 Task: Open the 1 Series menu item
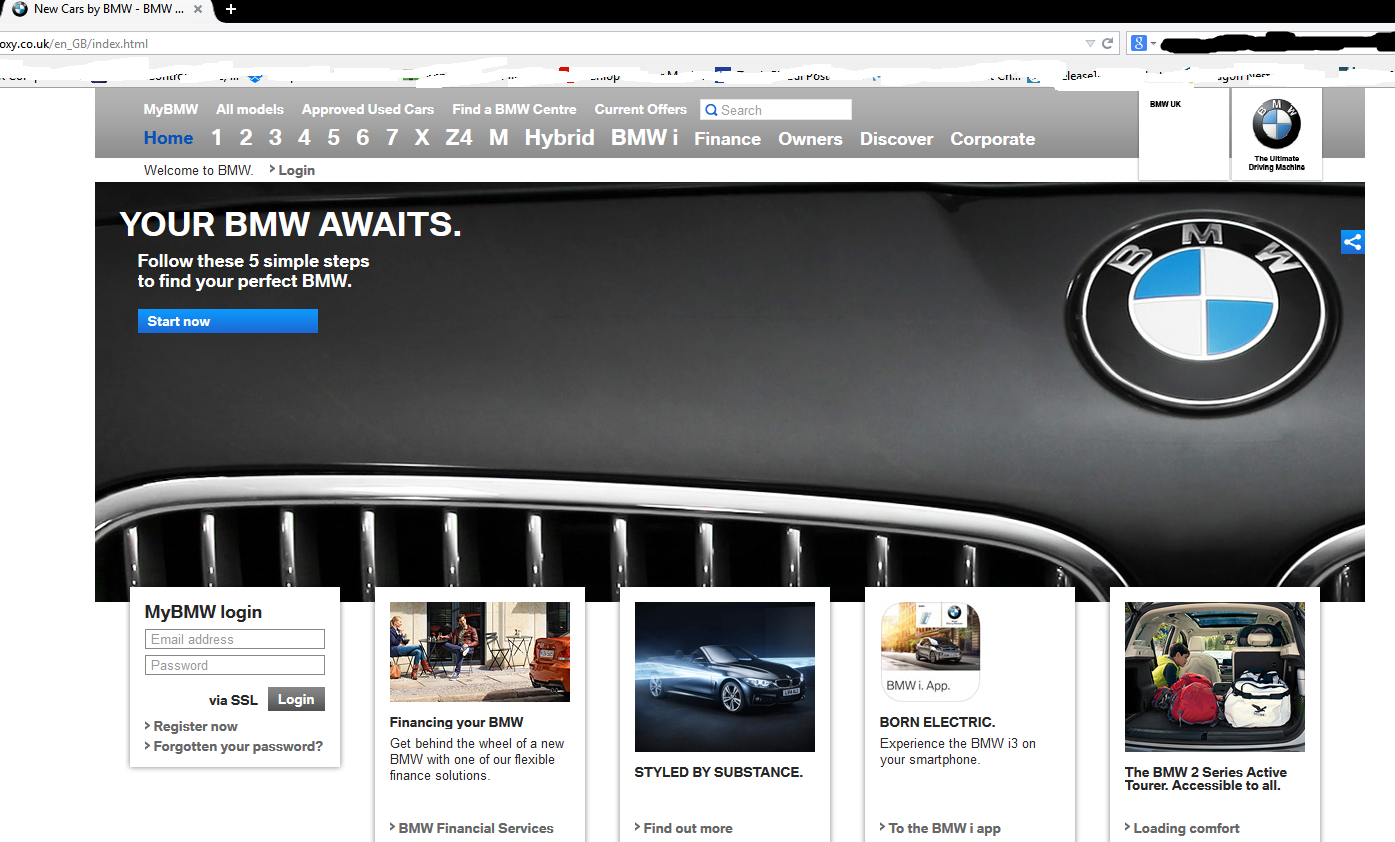[x=217, y=138]
